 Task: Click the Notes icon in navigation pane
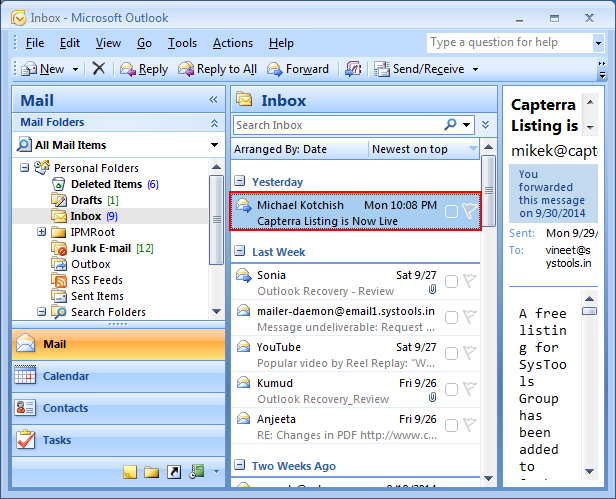coord(130,471)
